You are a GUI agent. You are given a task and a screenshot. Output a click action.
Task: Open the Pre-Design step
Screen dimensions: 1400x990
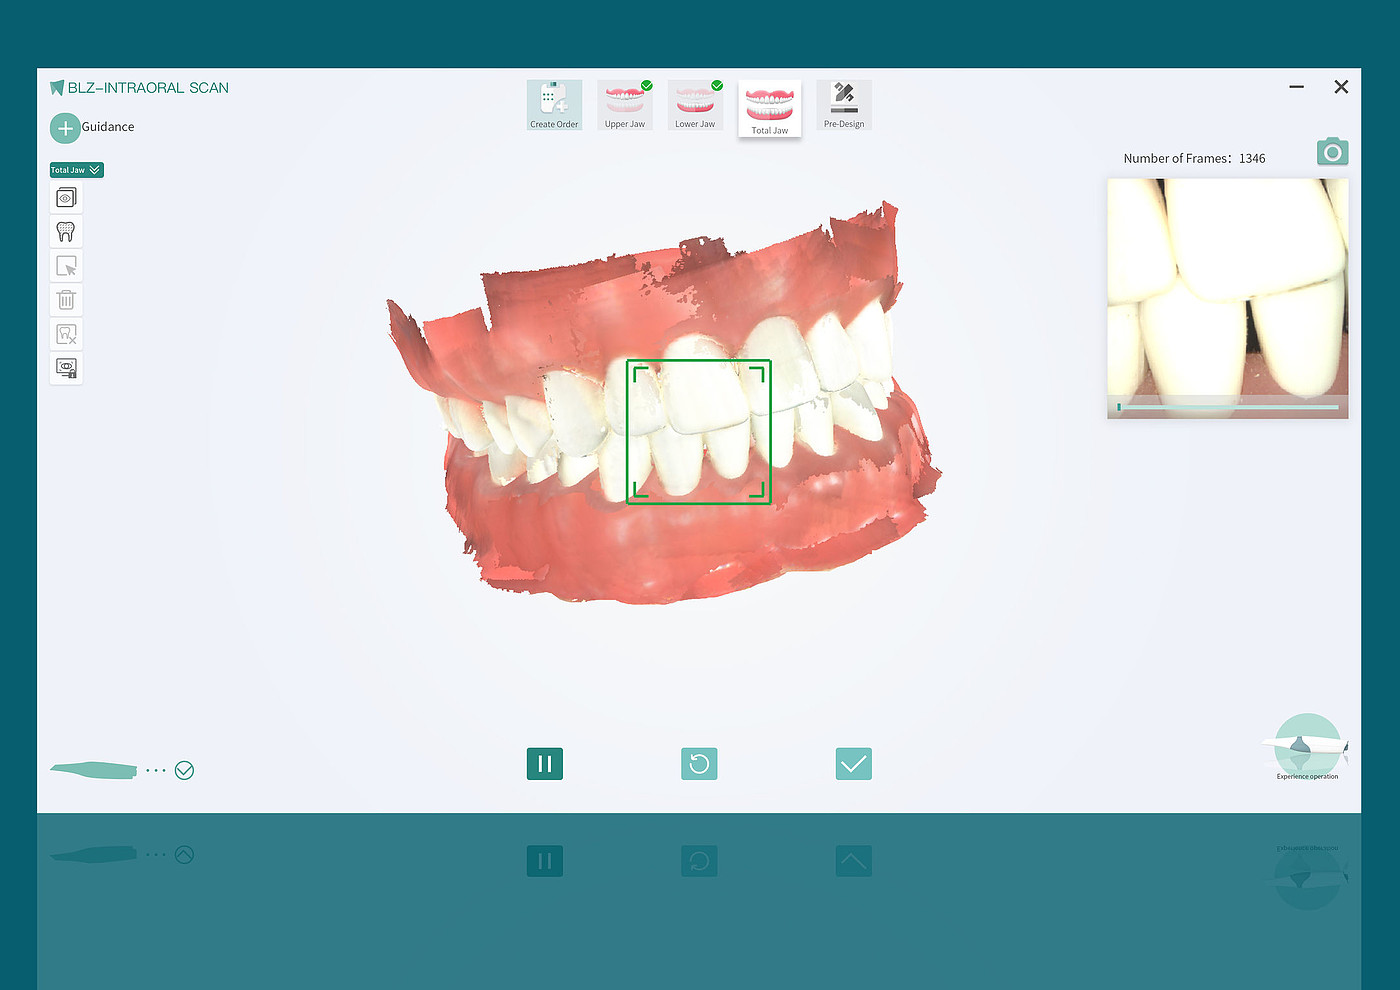point(844,105)
